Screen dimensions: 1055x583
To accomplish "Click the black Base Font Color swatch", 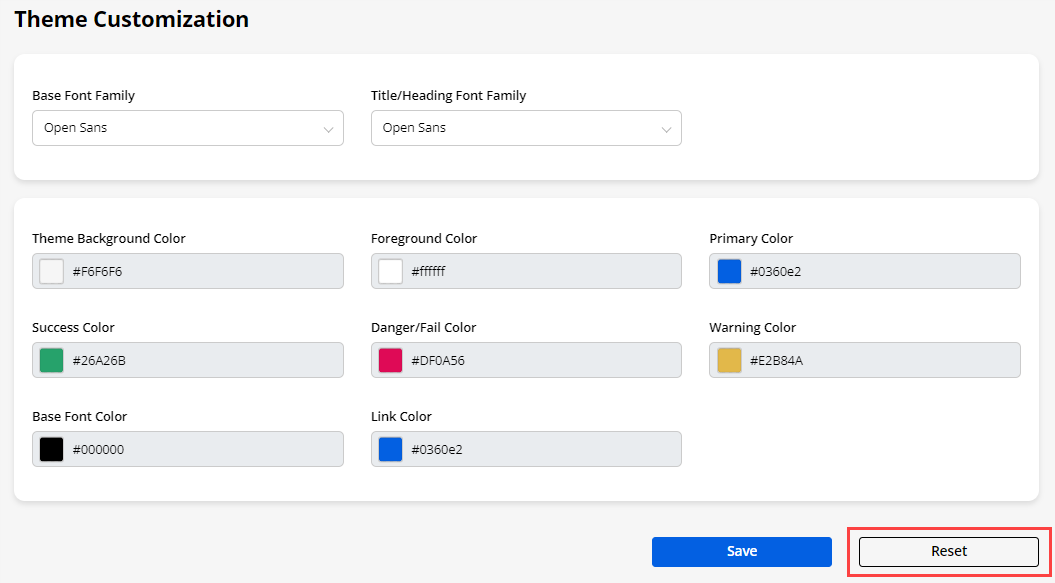I will click(x=52, y=449).
